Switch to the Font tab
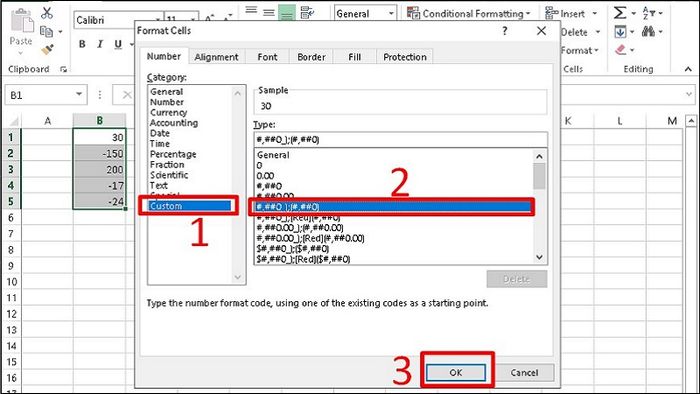 pos(267,57)
